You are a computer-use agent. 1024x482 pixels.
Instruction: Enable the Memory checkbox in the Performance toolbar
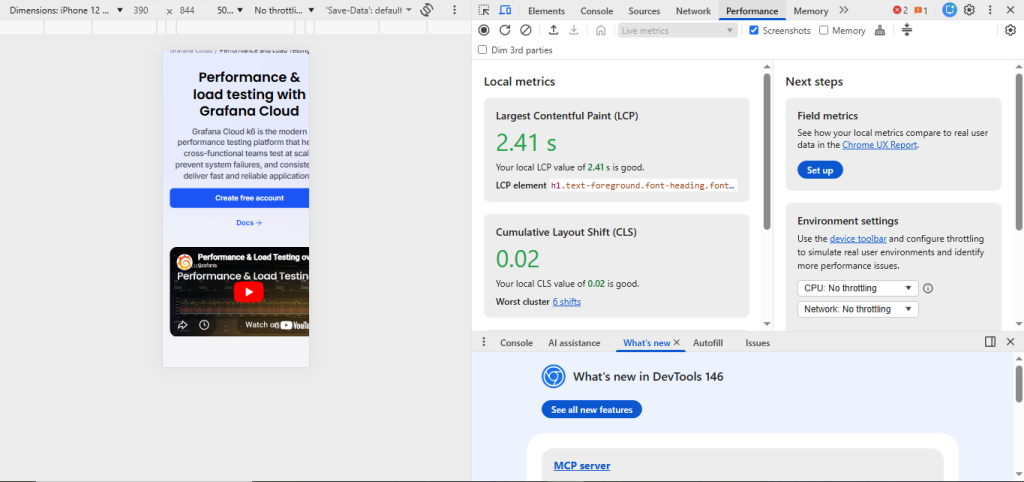[x=824, y=31]
